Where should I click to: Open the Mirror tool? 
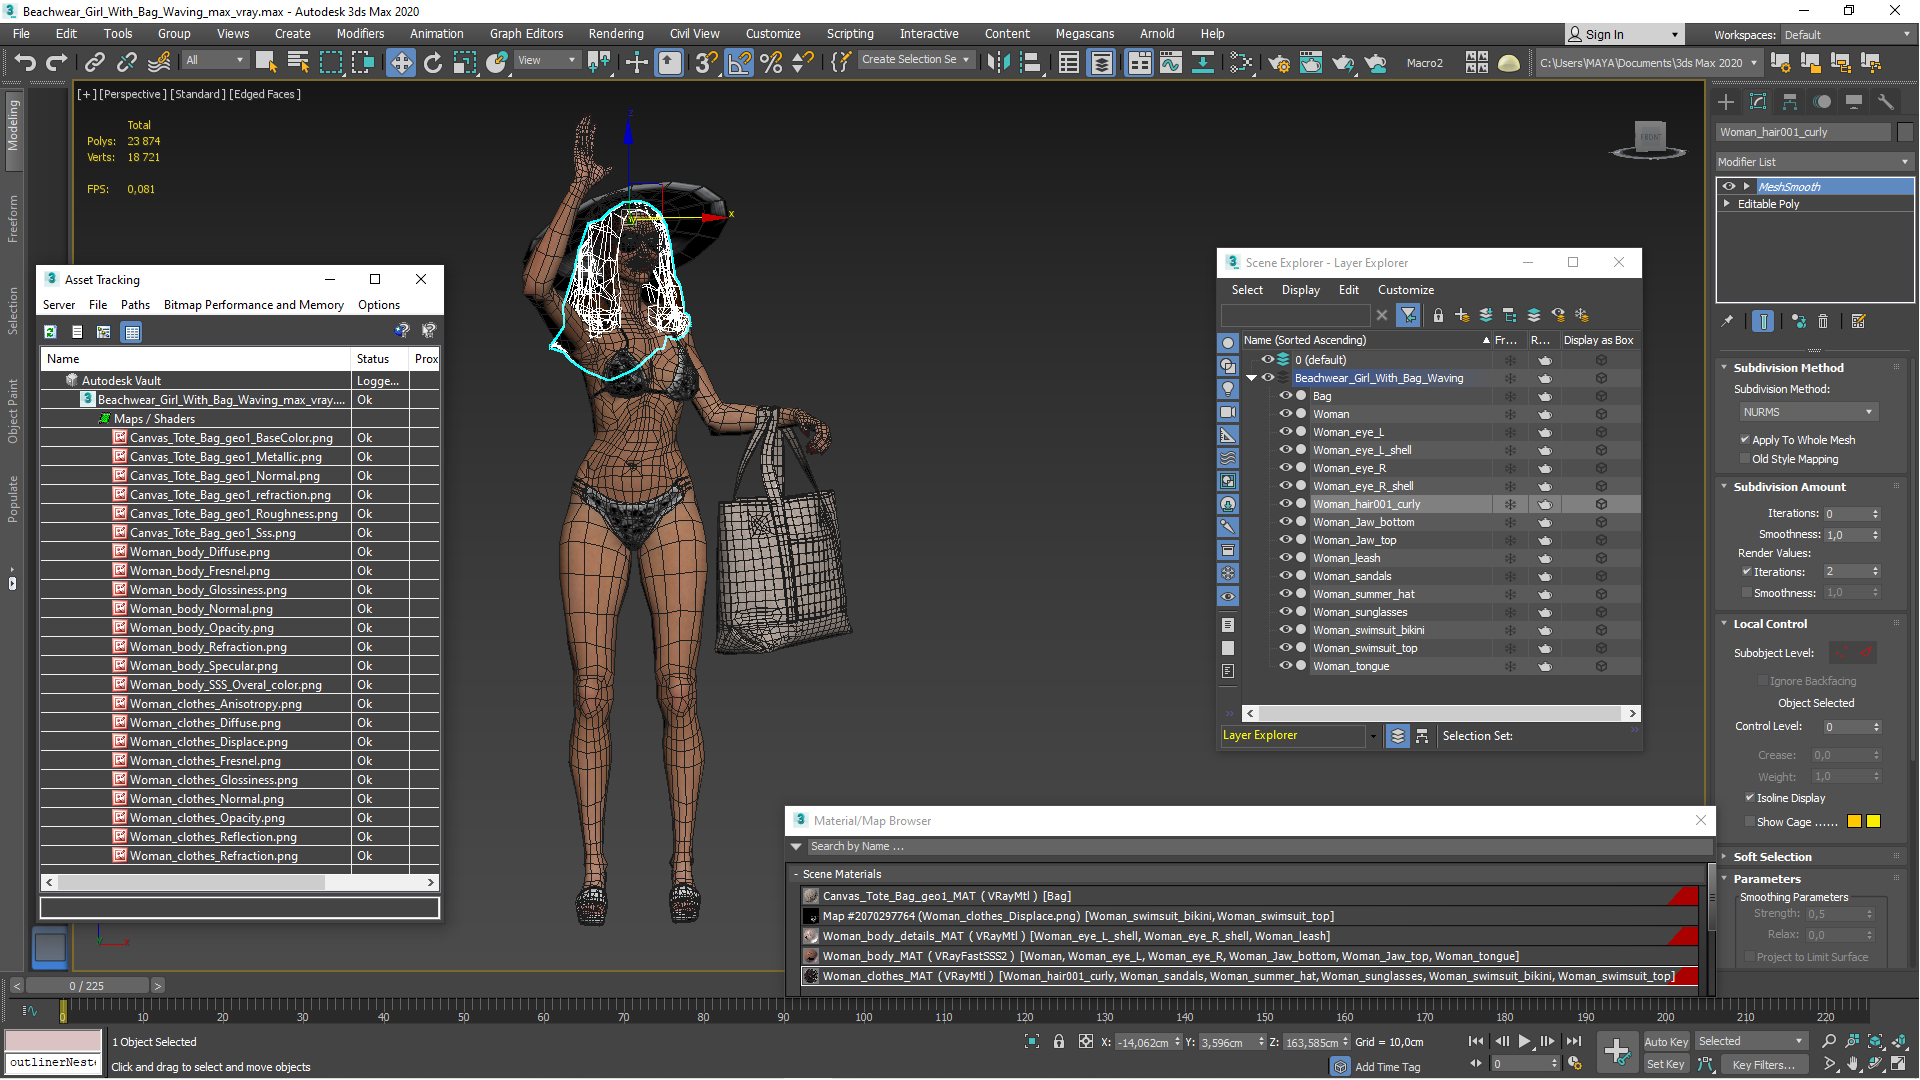click(x=997, y=63)
